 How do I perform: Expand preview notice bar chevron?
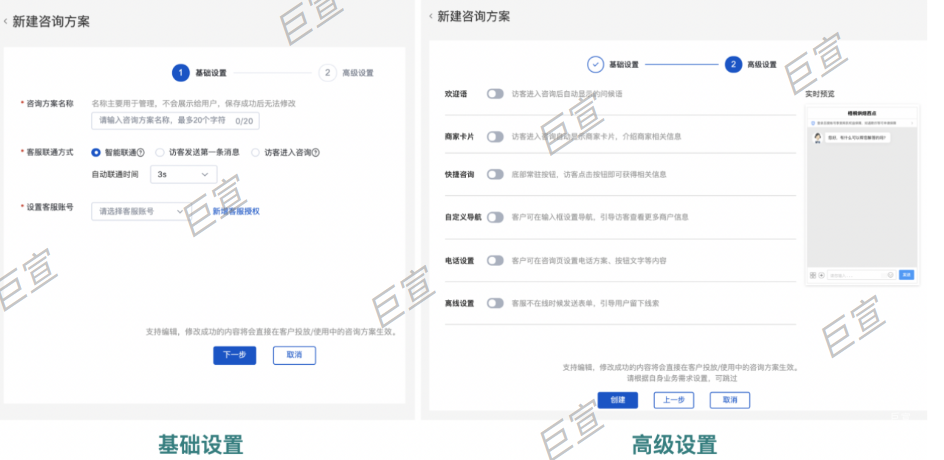click(x=911, y=123)
